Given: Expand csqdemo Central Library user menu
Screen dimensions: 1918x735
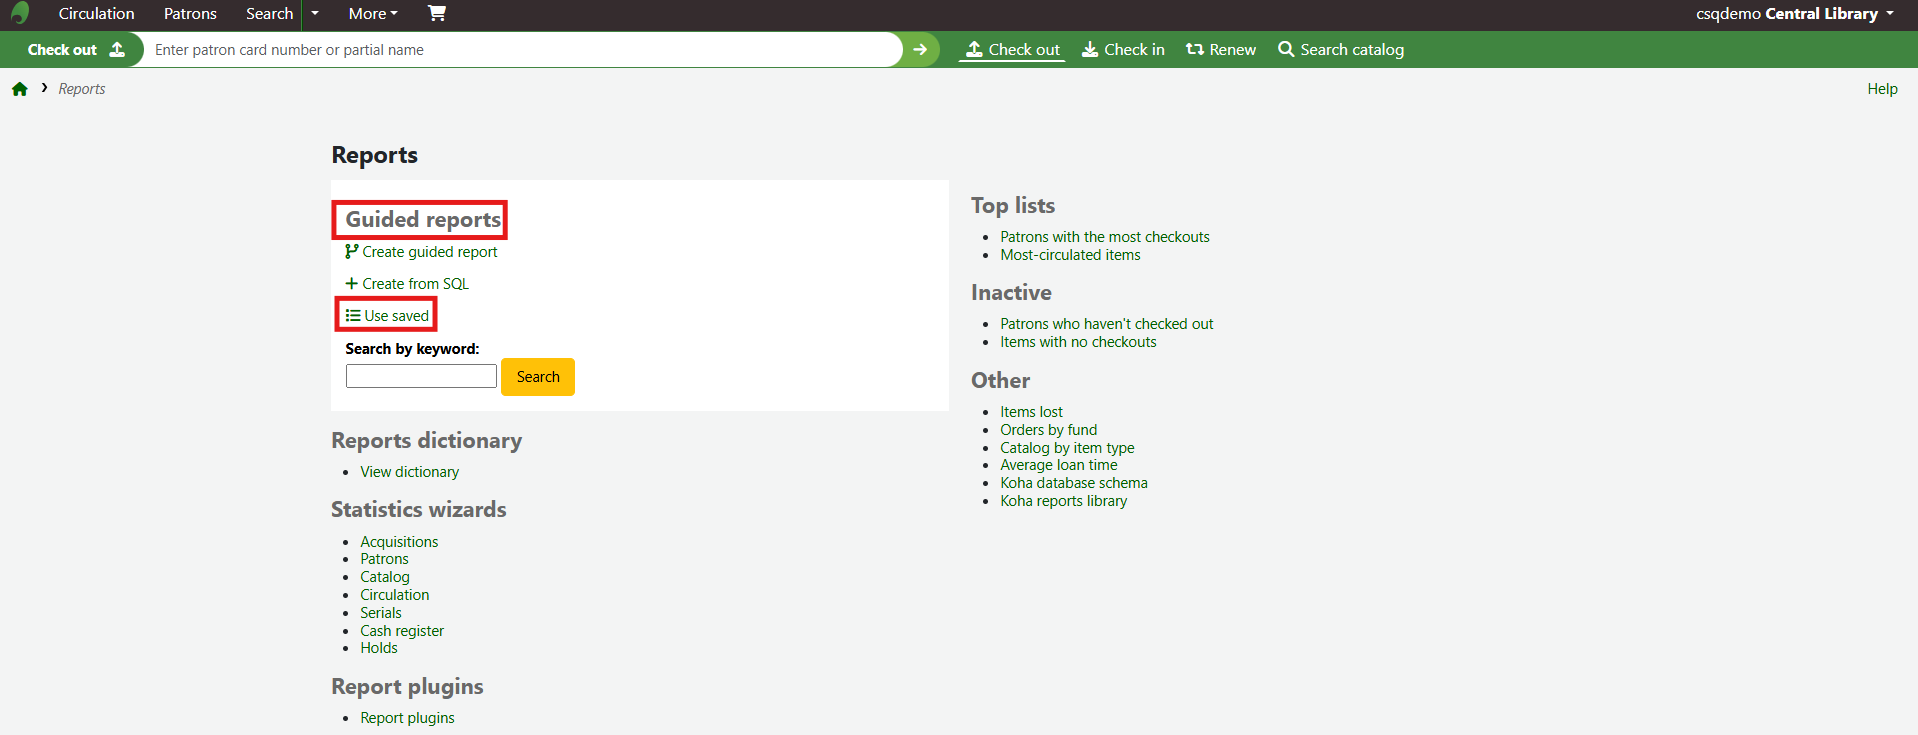Looking at the screenshot, I should coord(1794,14).
